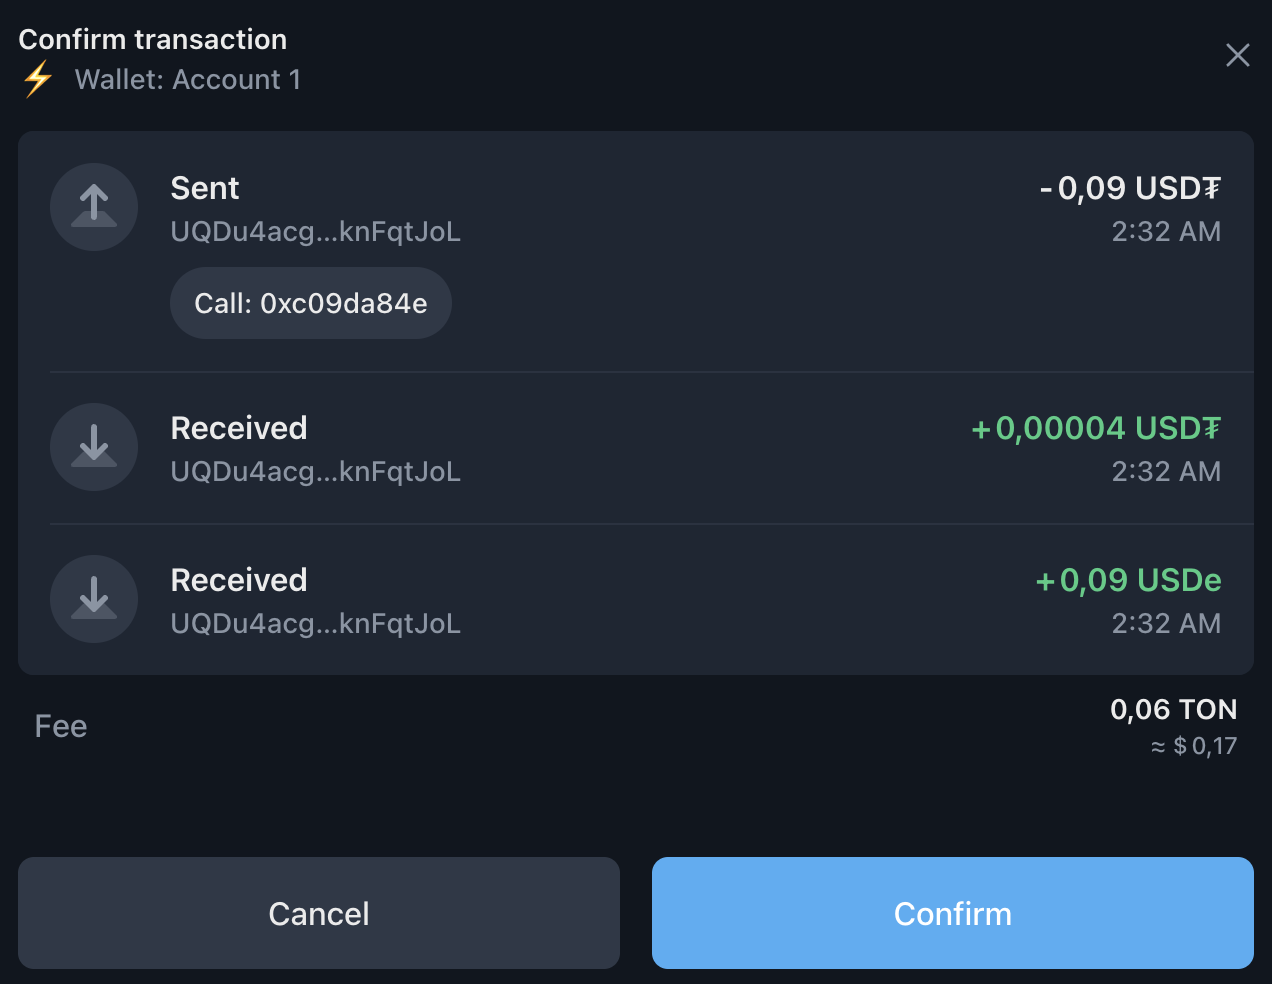The height and width of the screenshot is (984, 1272).
Task: Click the Sent row title
Action: click(x=205, y=188)
